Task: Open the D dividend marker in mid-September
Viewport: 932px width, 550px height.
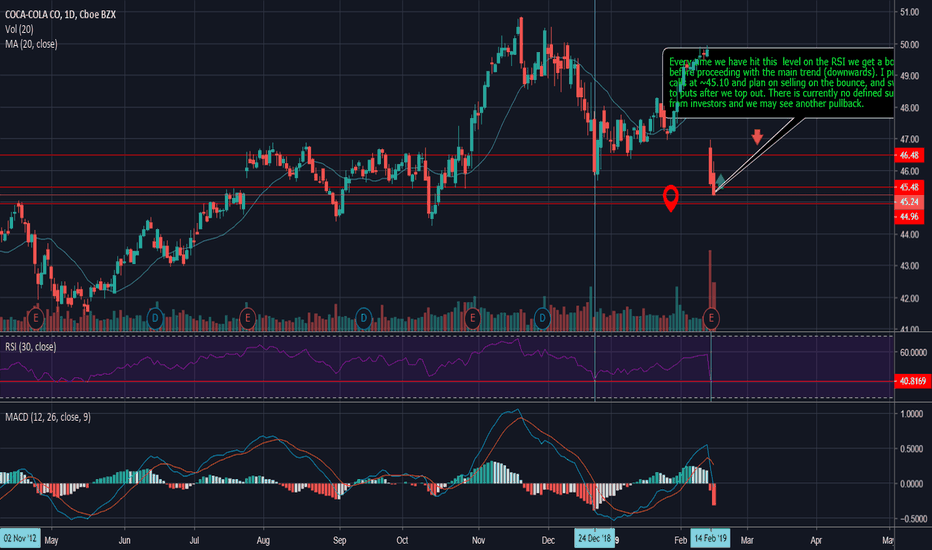Action: (364, 318)
